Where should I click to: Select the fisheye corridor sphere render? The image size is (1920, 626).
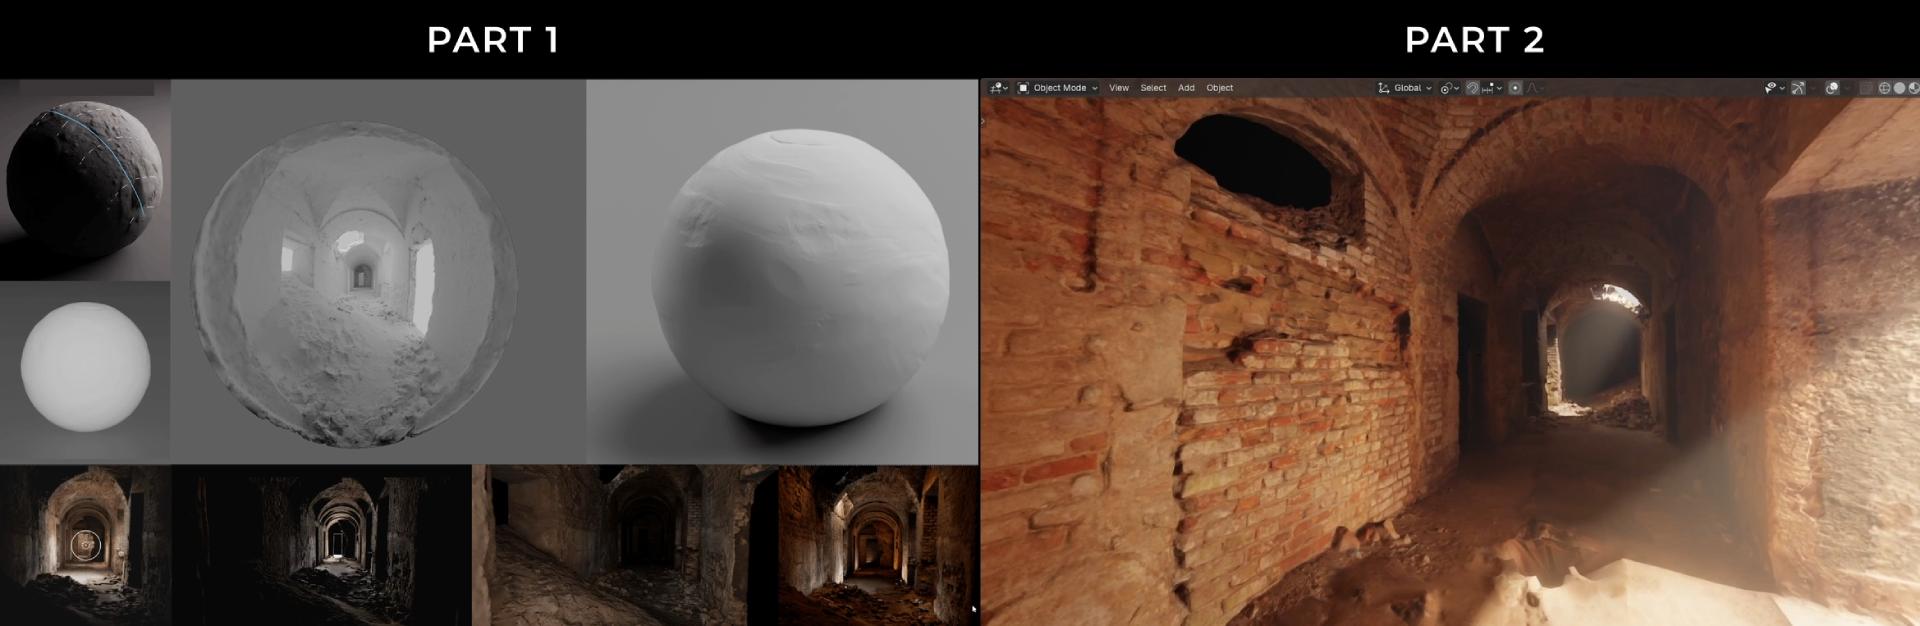point(378,272)
